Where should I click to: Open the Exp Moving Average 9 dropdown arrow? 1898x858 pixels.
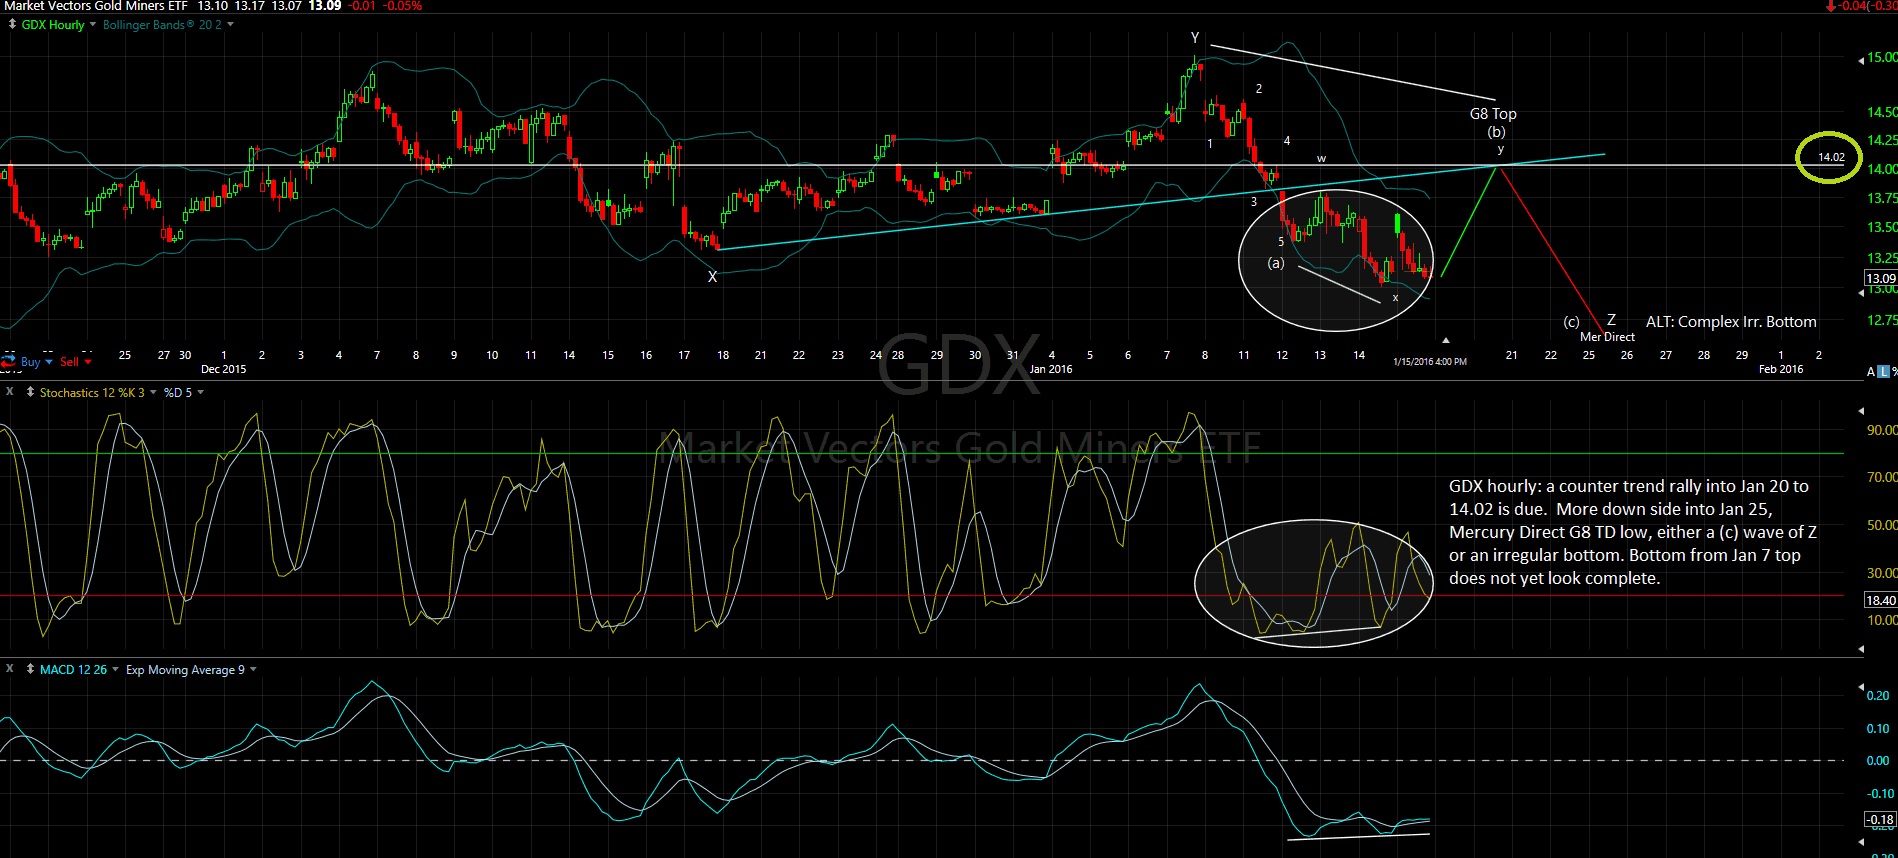click(253, 669)
